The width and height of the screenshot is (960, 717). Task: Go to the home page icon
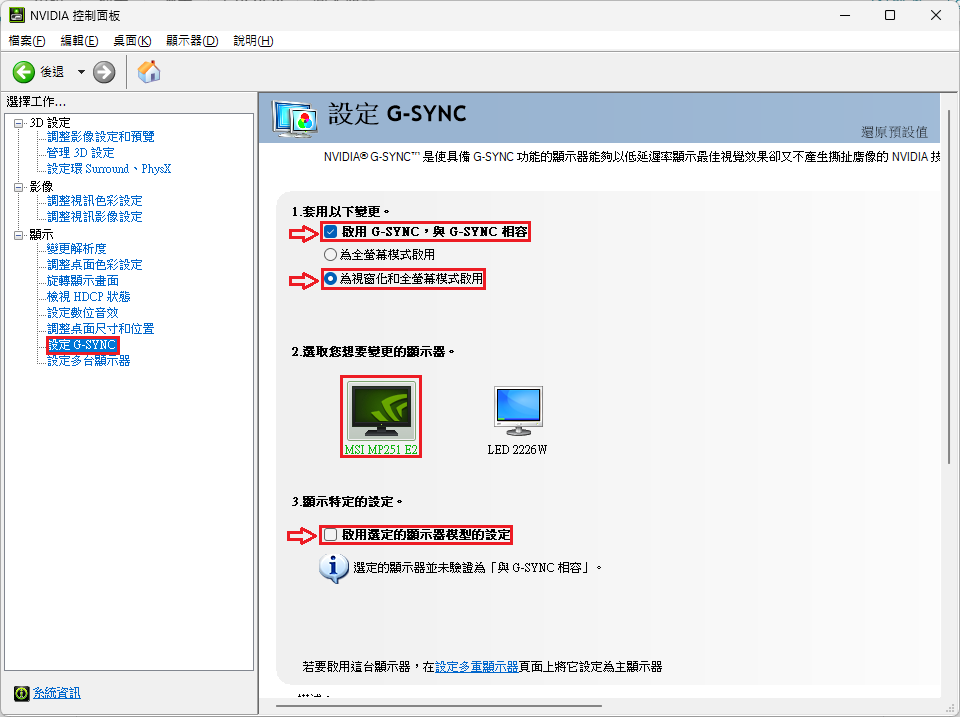tap(149, 72)
